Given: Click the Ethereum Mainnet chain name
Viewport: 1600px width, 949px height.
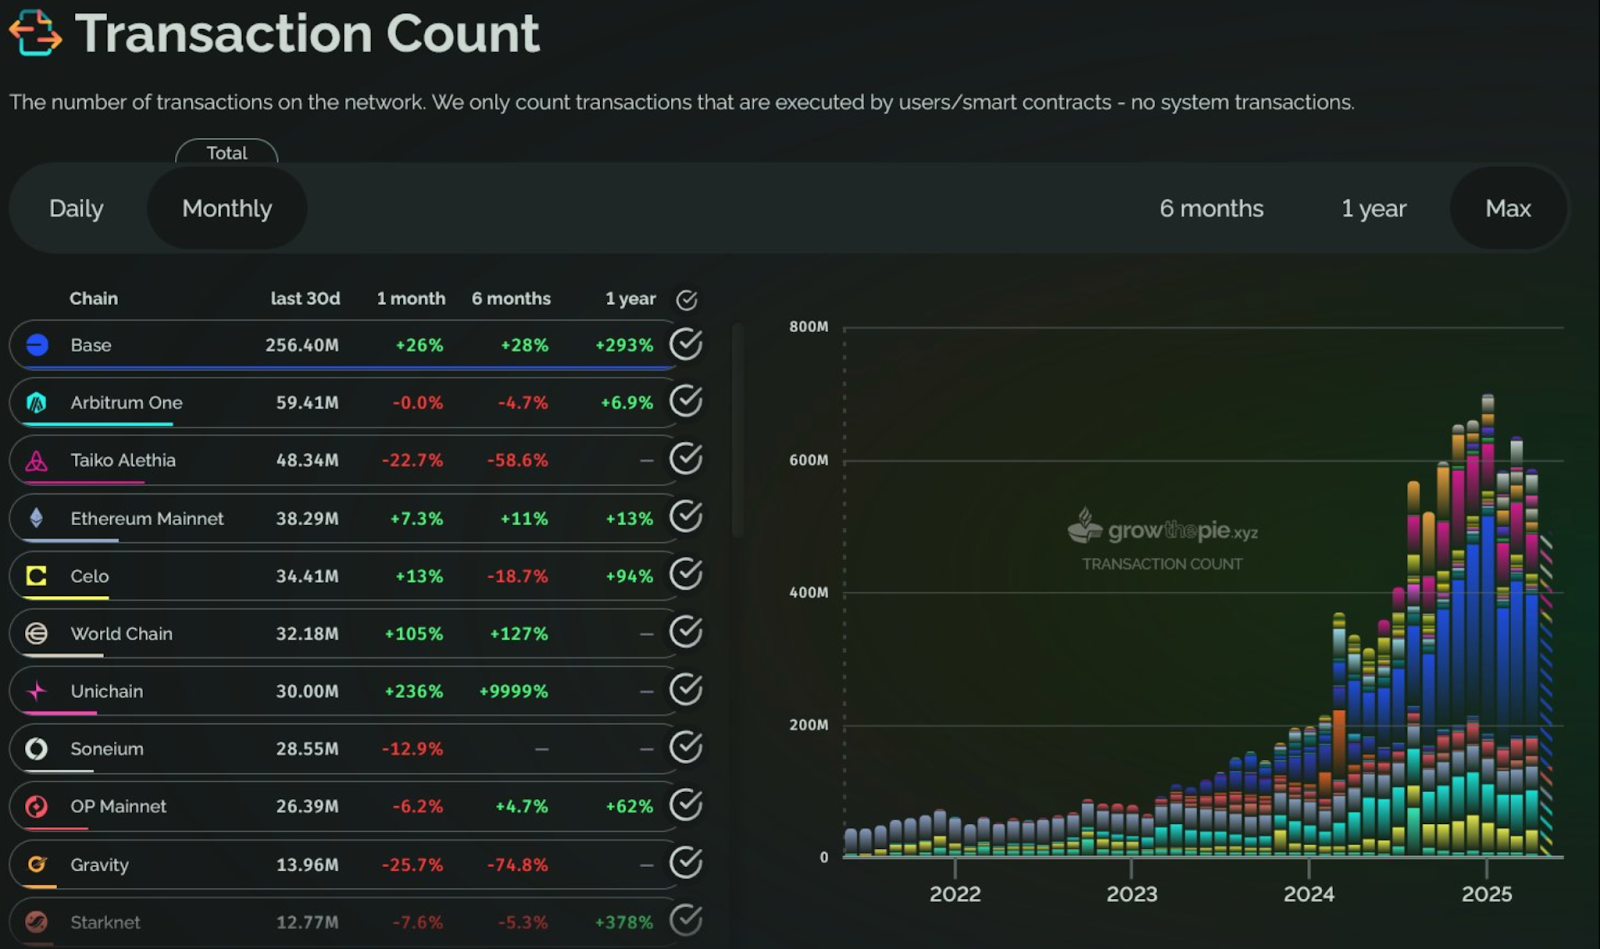Looking at the screenshot, I should tap(147, 518).
